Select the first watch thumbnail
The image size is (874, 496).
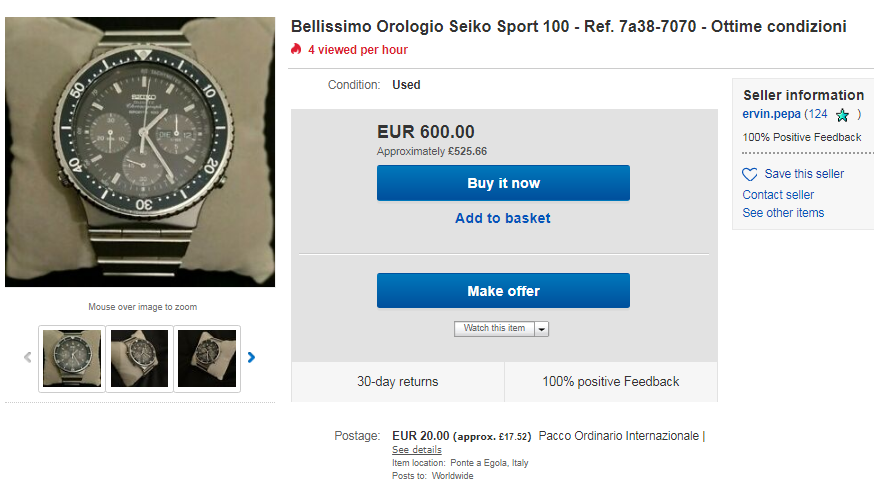[71, 358]
